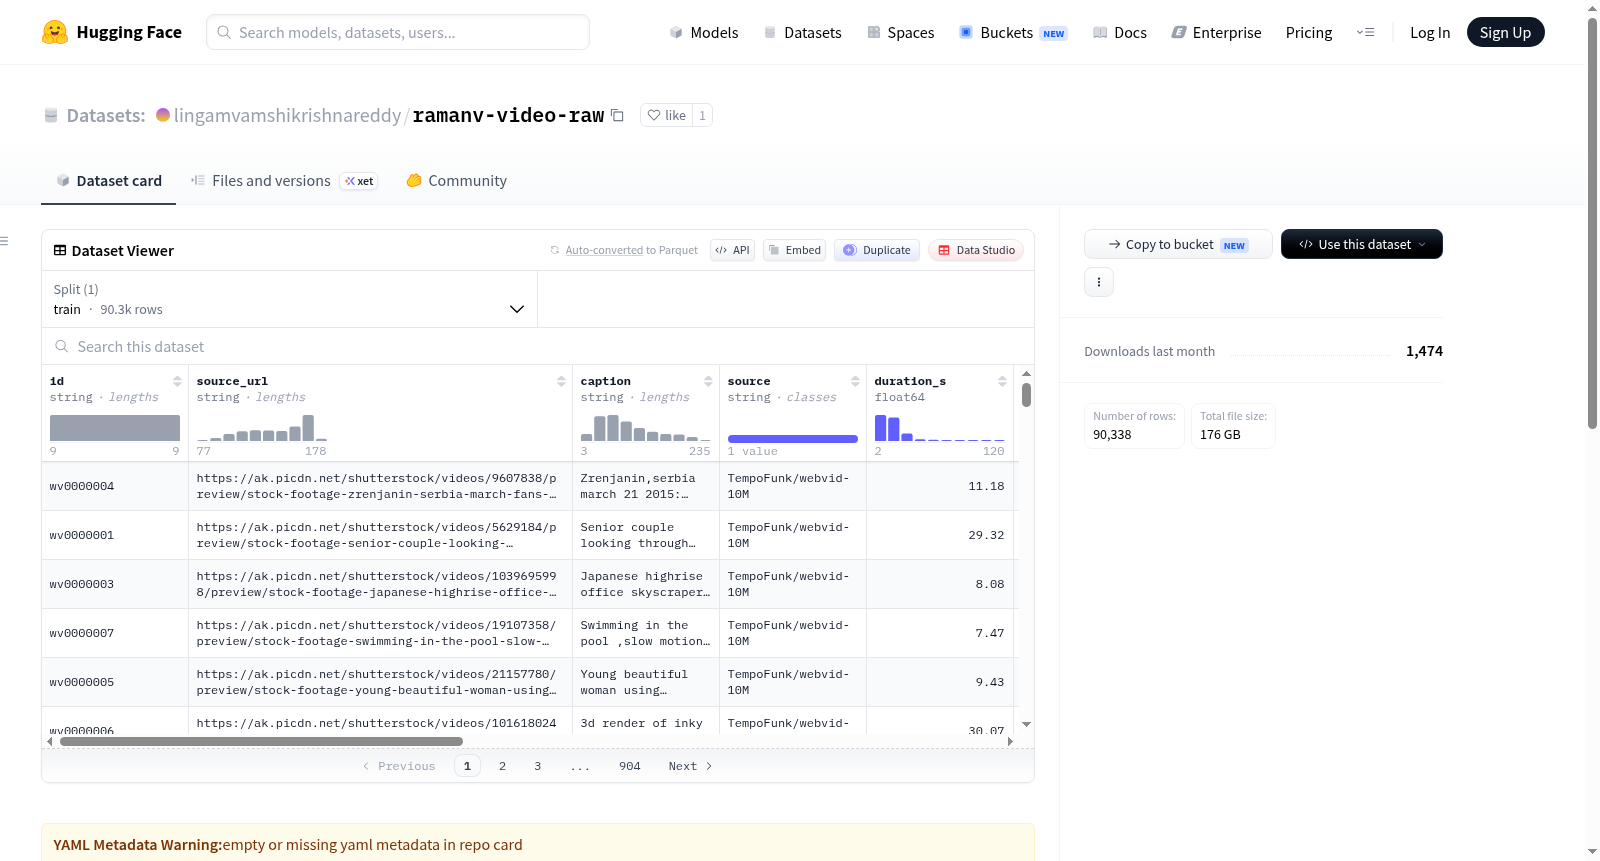Click the Hugging Face logo icon

click(55, 32)
